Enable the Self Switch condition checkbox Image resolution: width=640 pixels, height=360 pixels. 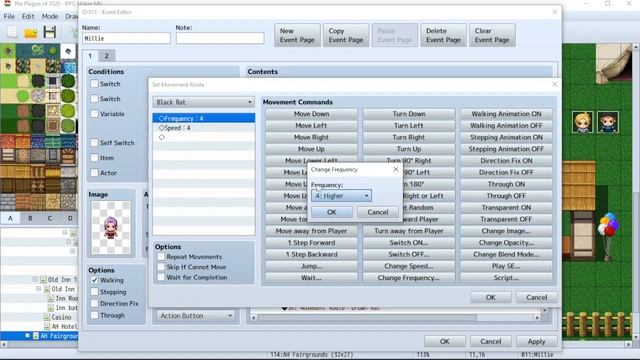pyautogui.click(x=94, y=142)
